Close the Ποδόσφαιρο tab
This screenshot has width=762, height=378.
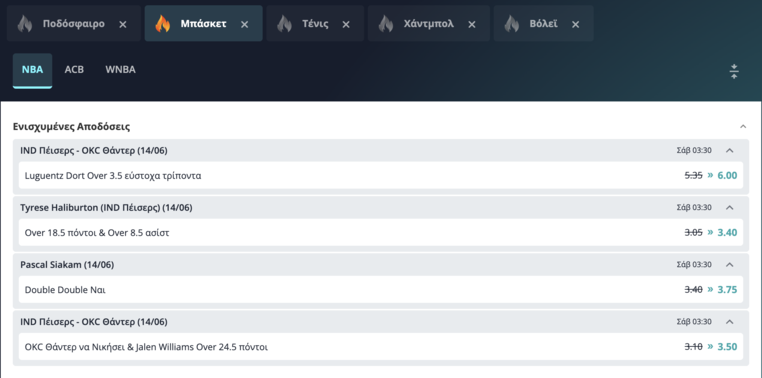point(123,24)
